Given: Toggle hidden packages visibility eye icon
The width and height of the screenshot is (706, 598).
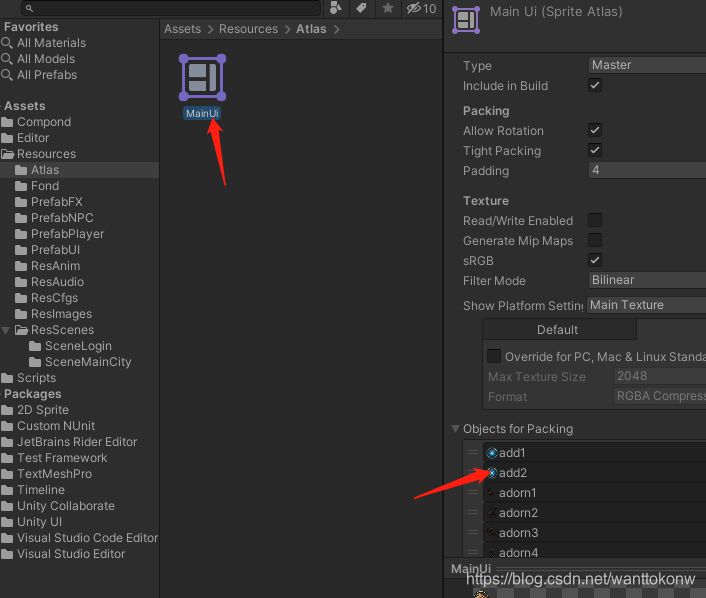Looking at the screenshot, I should (421, 8).
